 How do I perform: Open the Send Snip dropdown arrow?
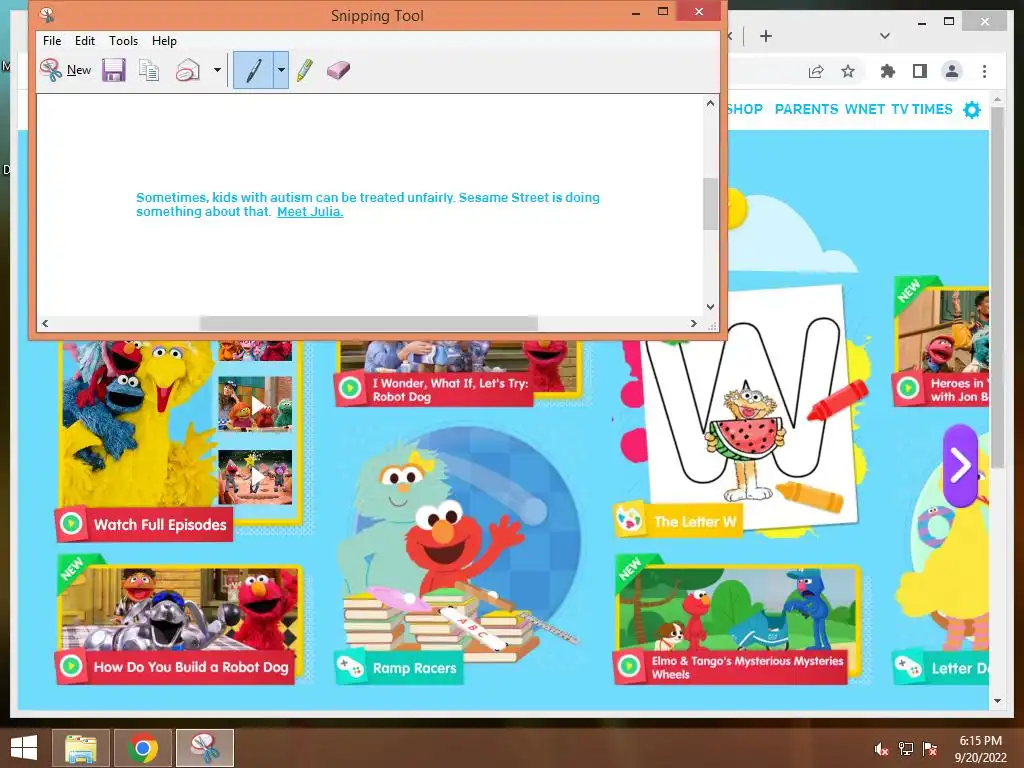tap(217, 70)
